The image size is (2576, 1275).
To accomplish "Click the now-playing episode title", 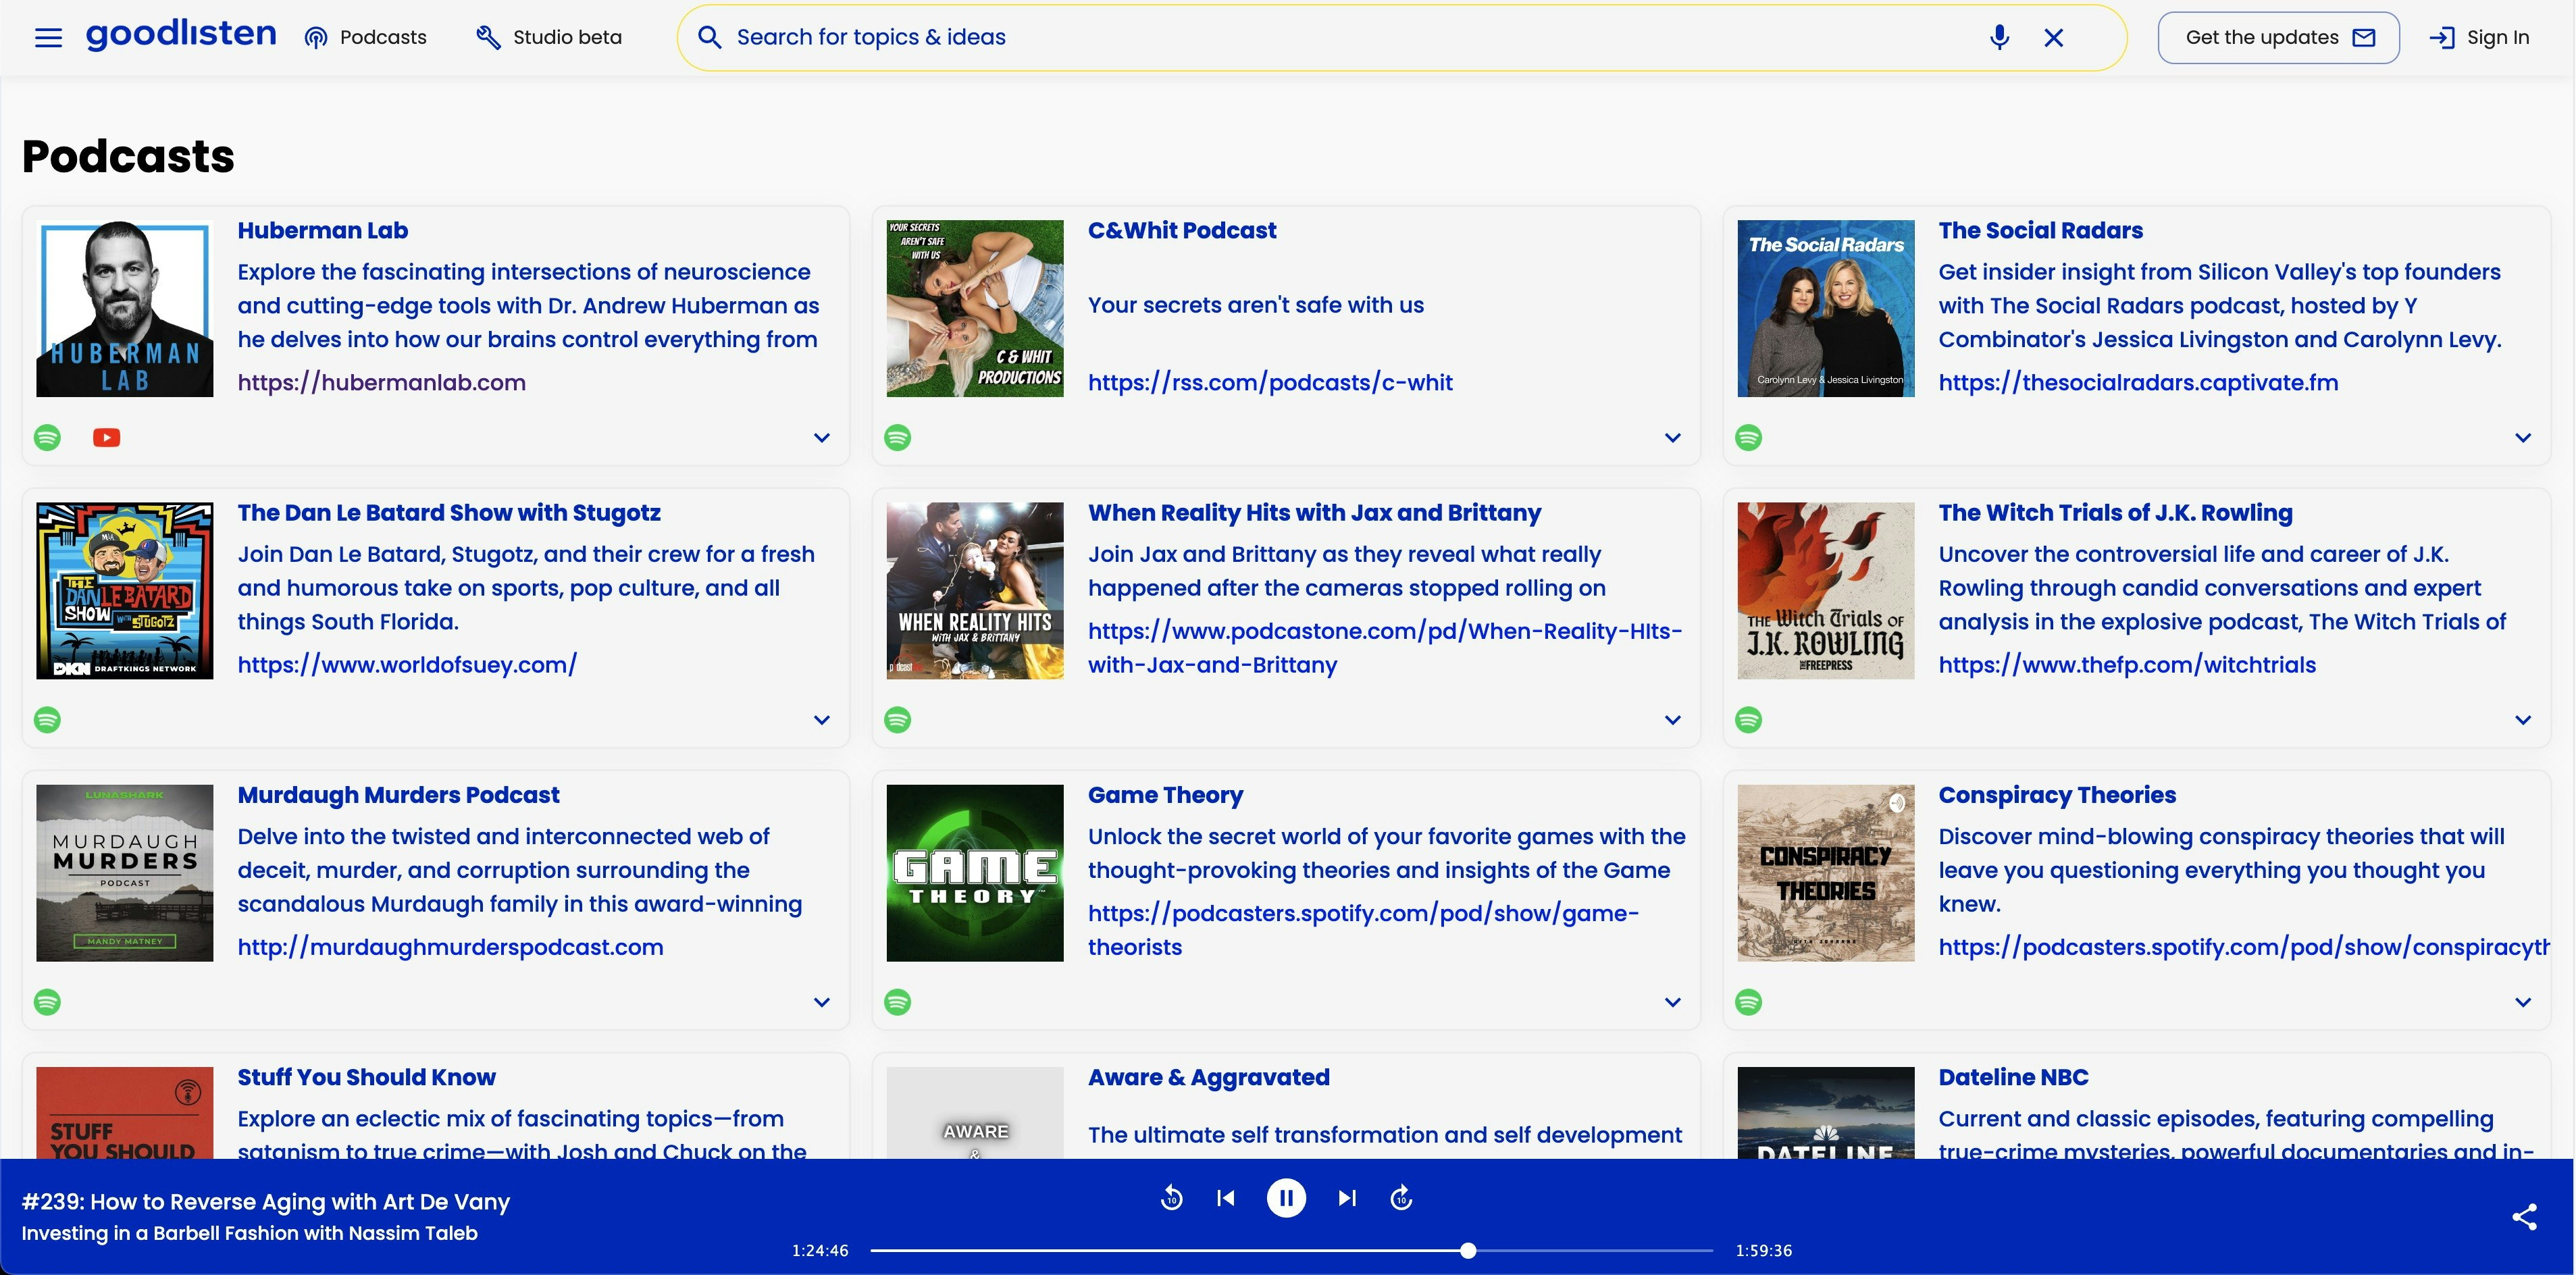I will coord(266,1201).
